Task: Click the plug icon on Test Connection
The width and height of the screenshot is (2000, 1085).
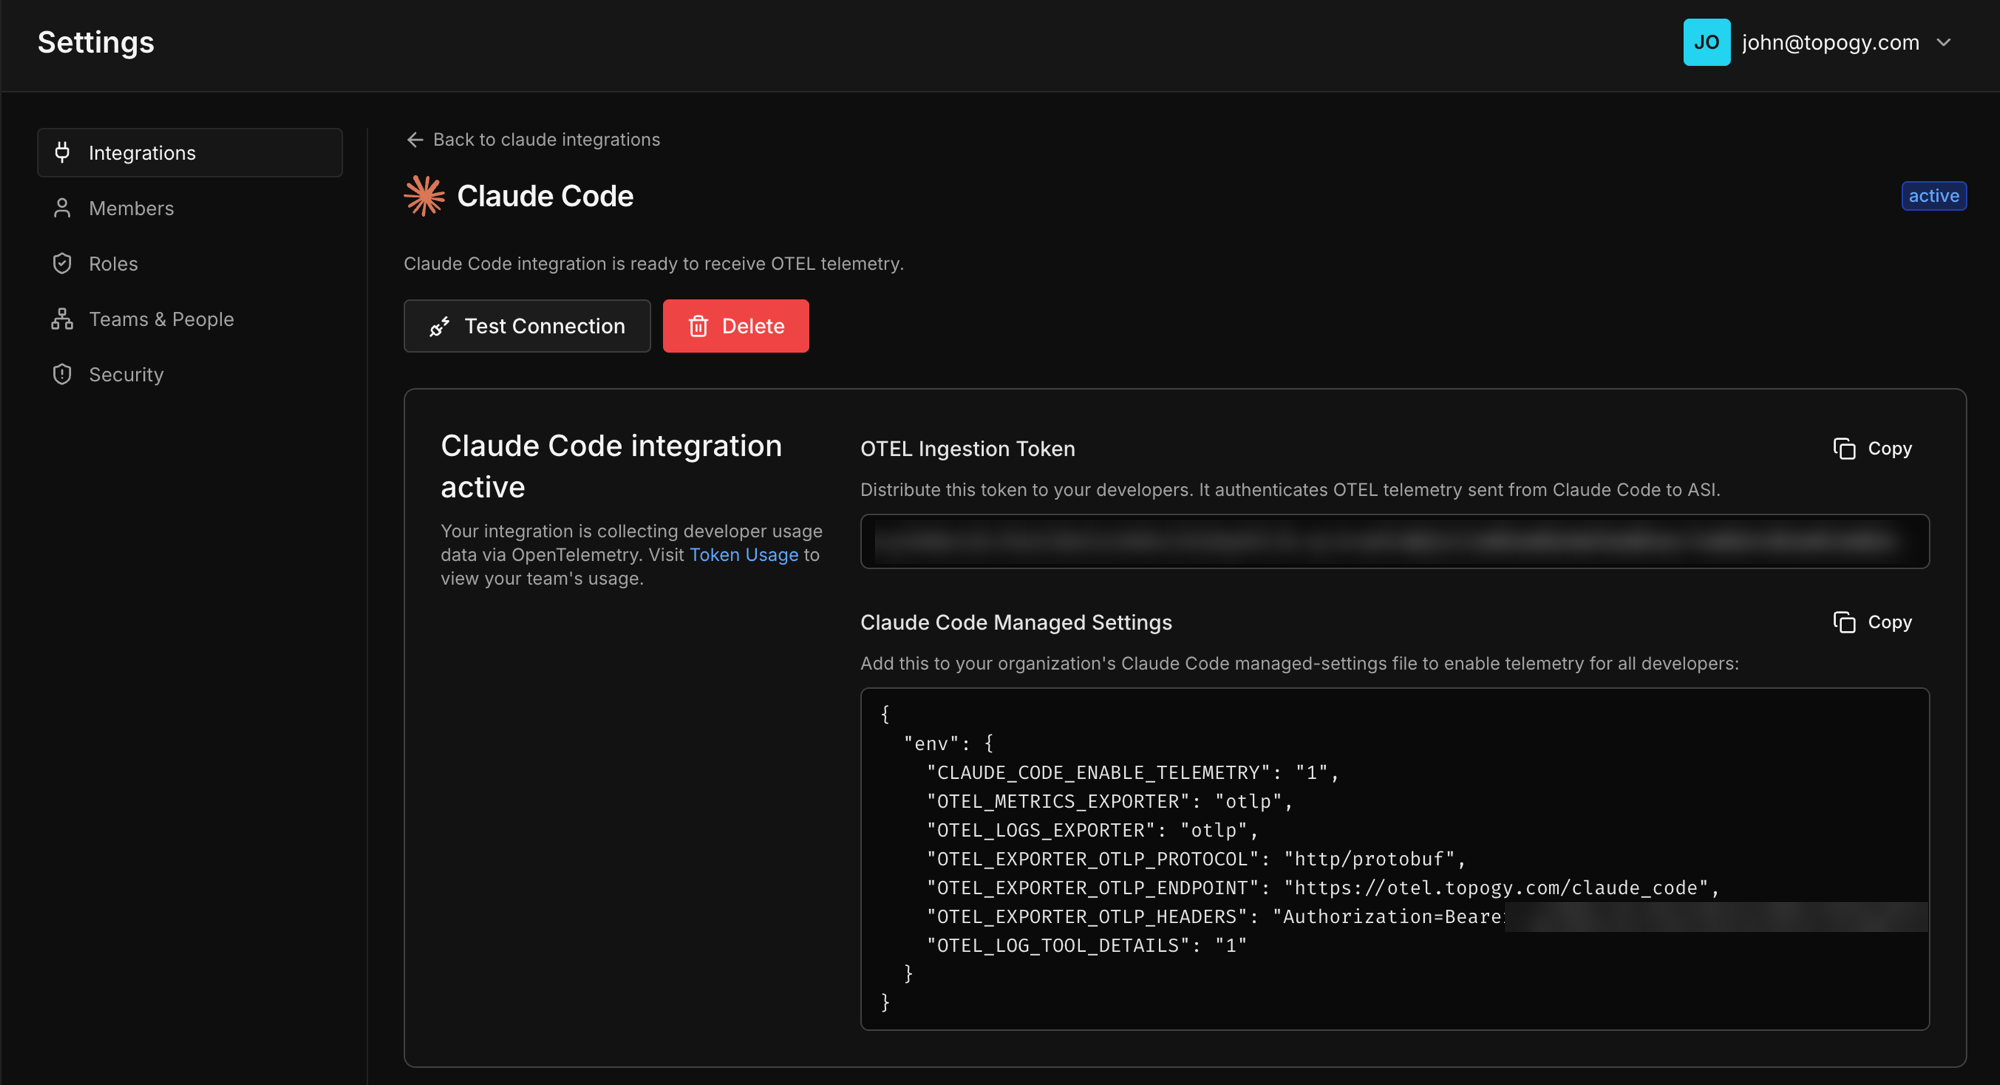Action: click(440, 327)
